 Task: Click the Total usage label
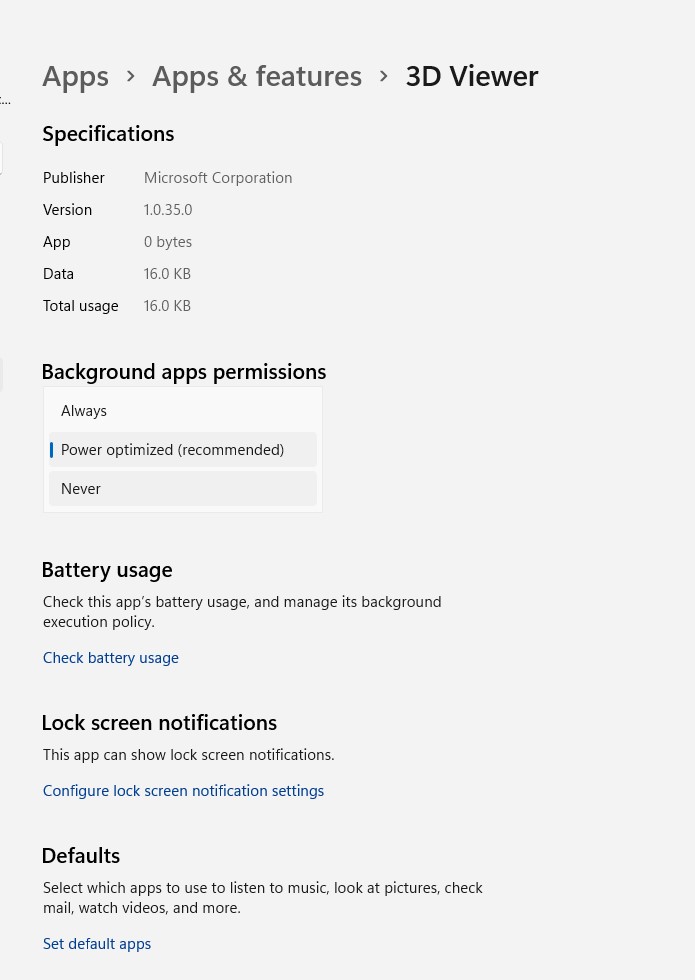click(81, 306)
